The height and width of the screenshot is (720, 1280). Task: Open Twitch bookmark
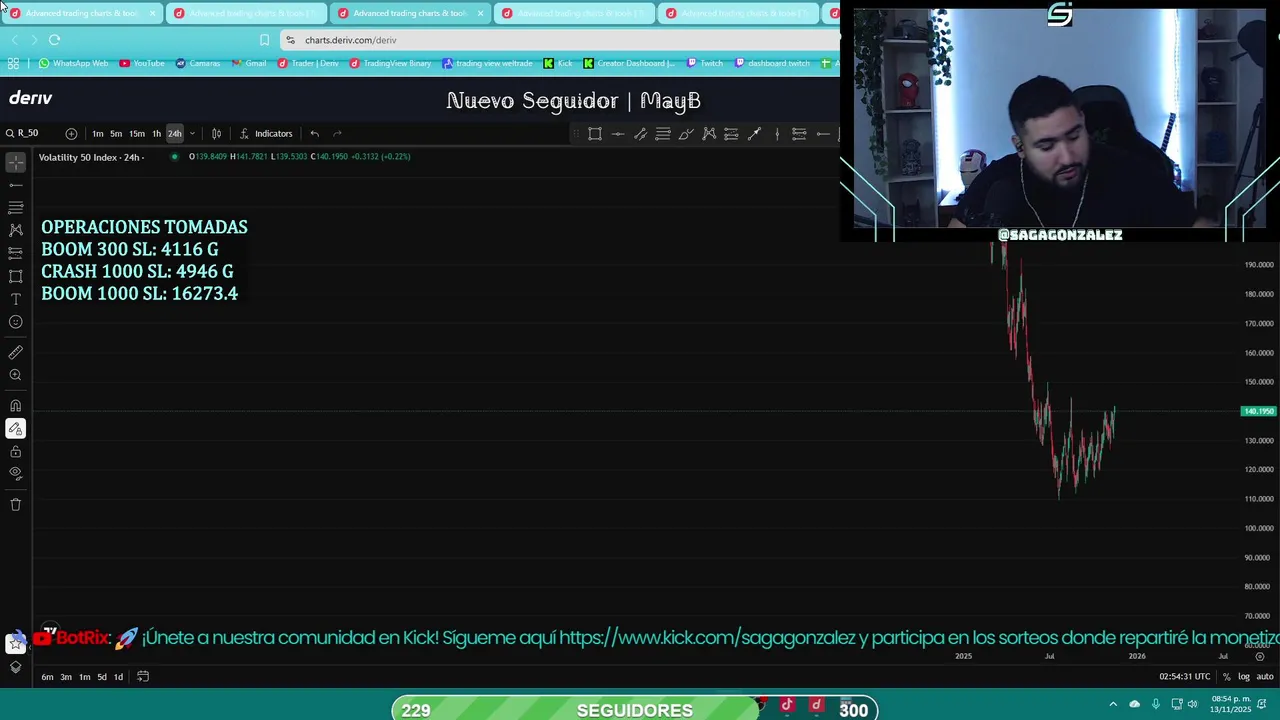(x=705, y=63)
